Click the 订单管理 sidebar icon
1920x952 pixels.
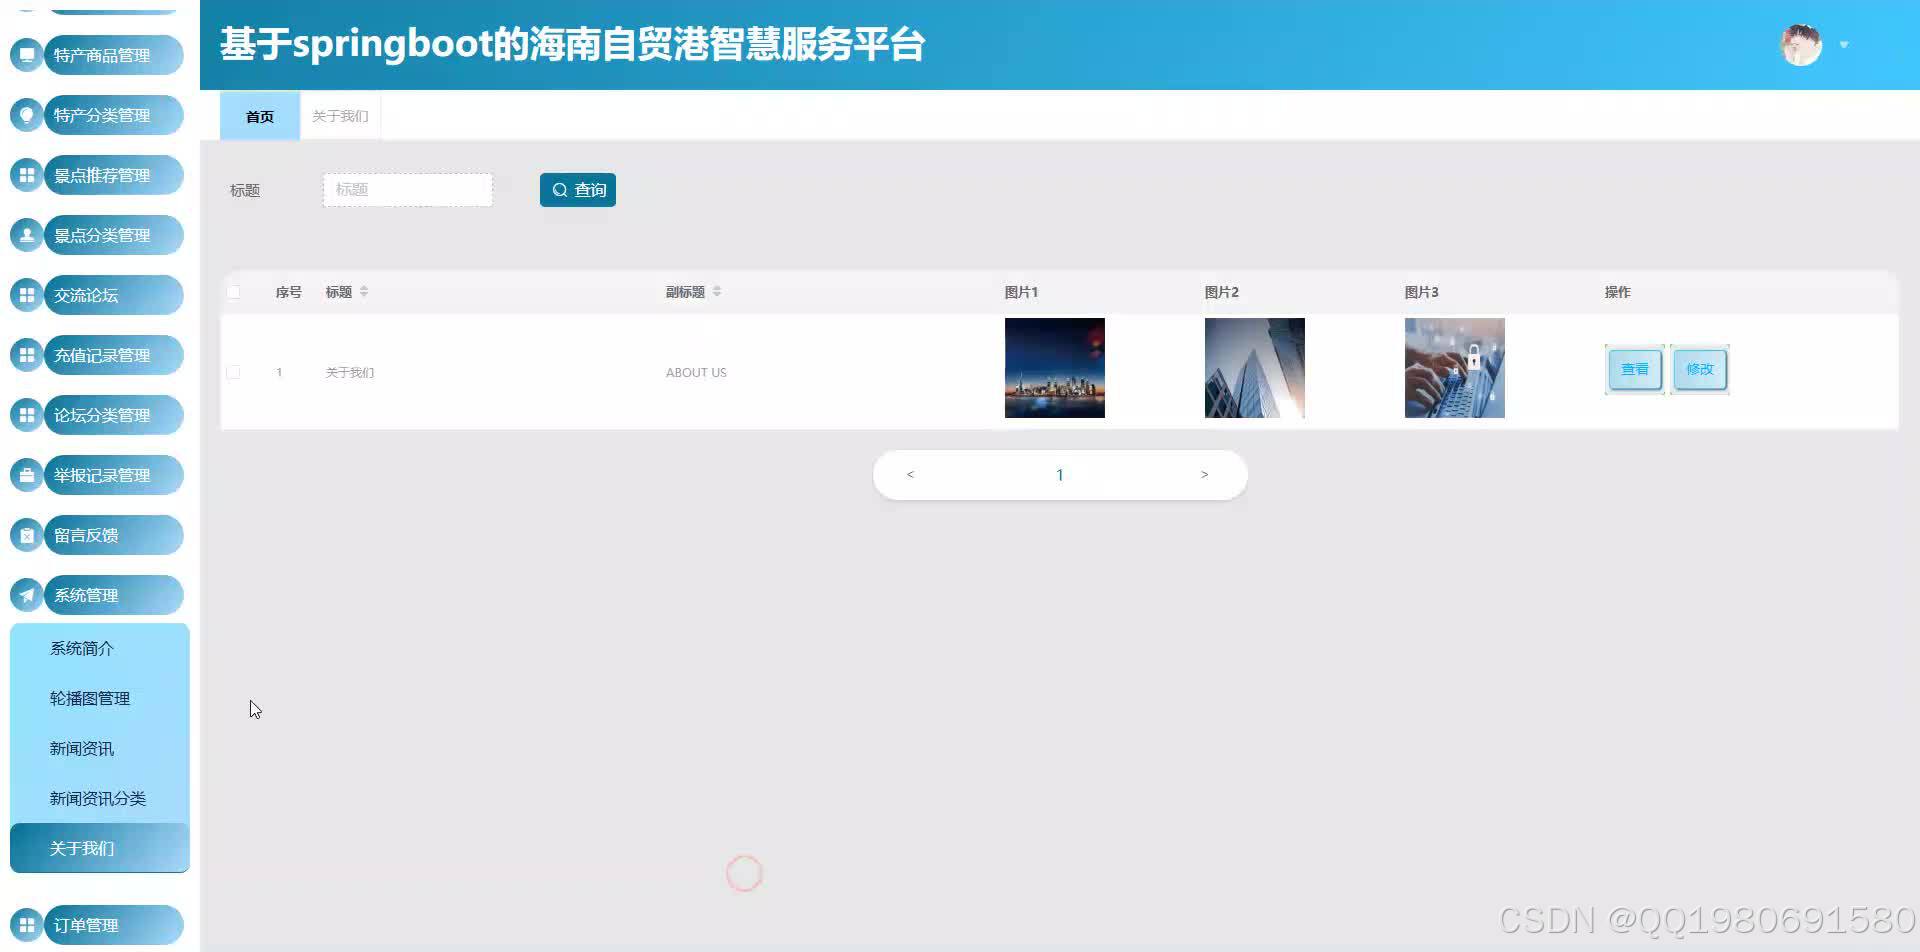[x=26, y=924]
